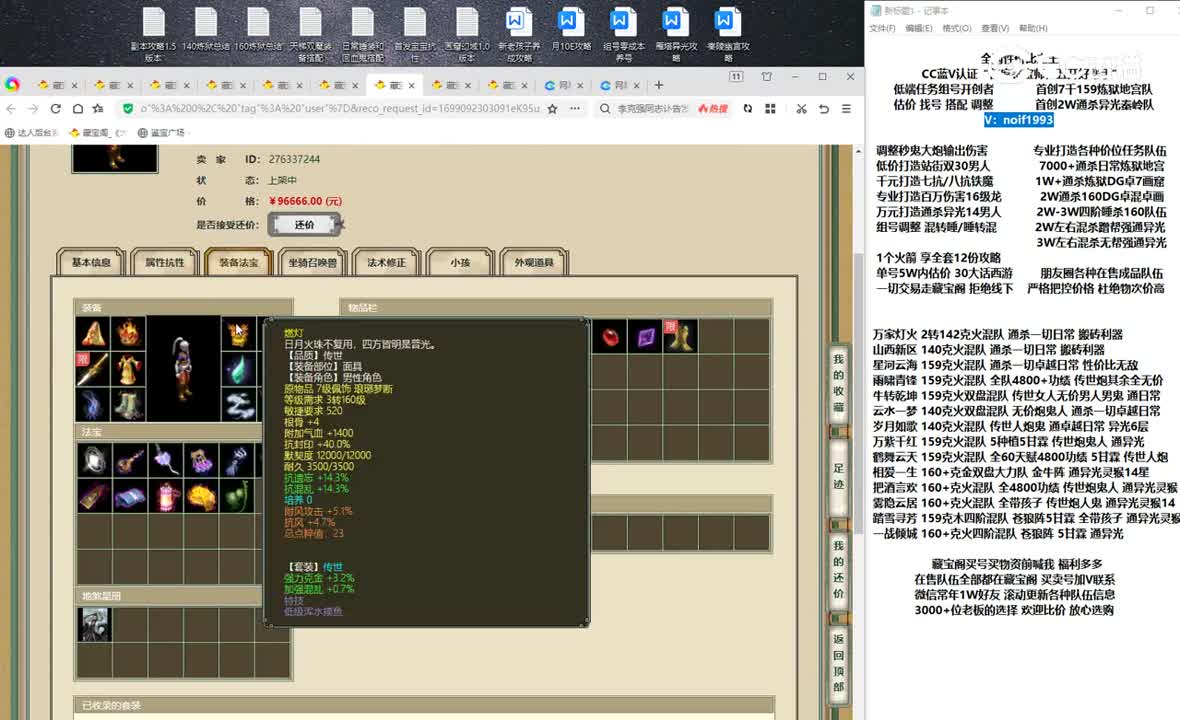1180x720 pixels.
Task: Open the 足迹 side button
Action: pyautogui.click(x=838, y=476)
